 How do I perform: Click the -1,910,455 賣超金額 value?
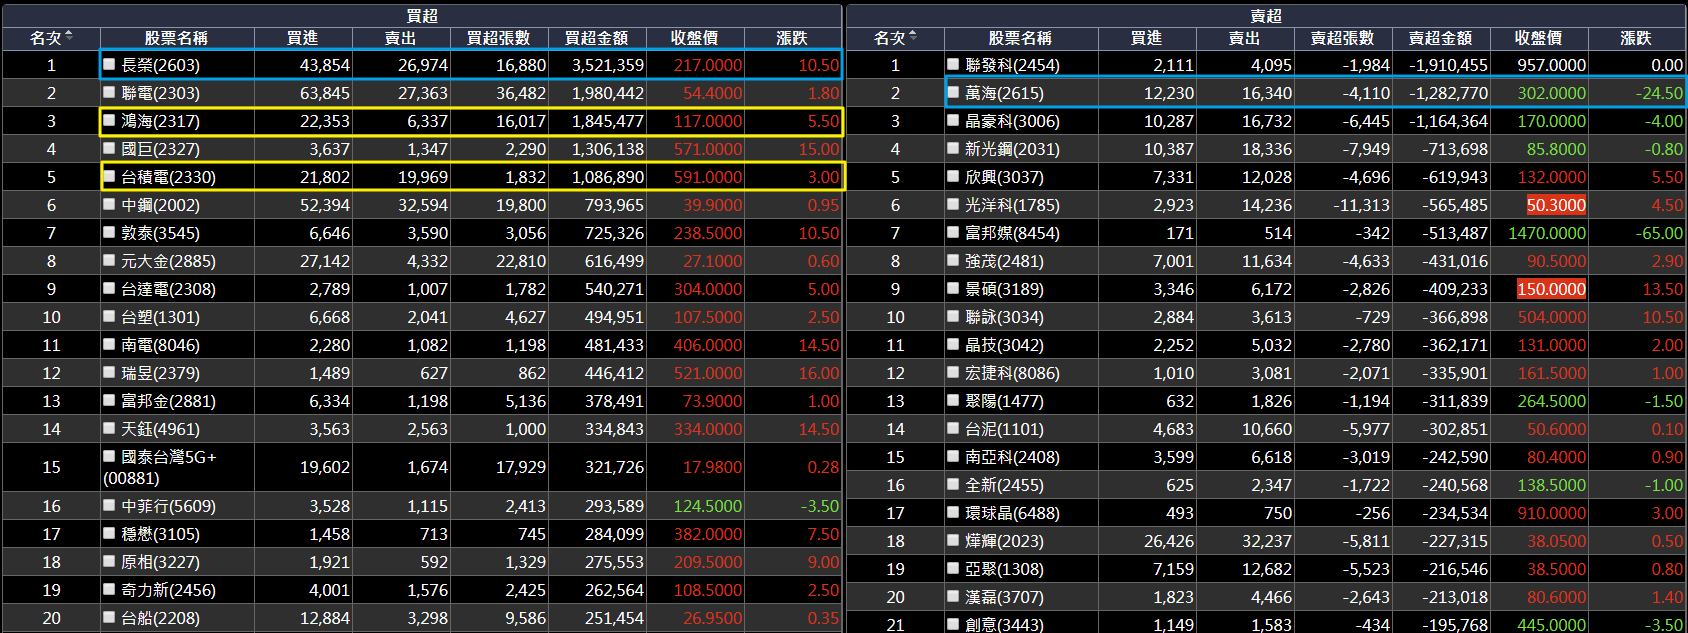(1448, 65)
